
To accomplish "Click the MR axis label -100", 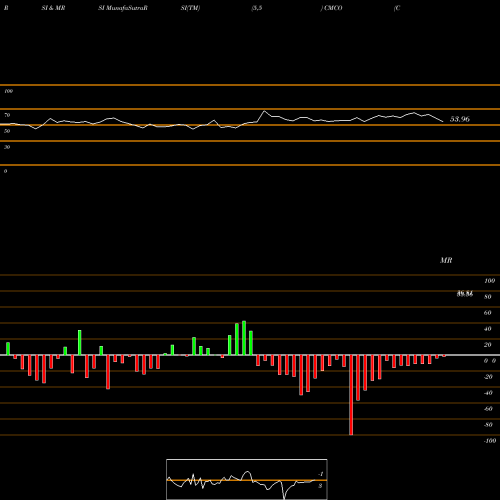I will click(490, 441).
